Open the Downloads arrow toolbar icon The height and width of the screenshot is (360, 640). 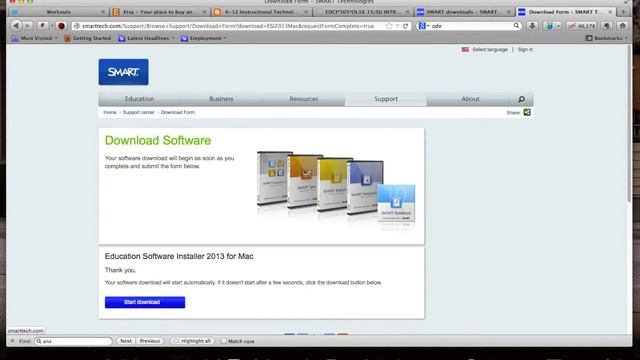(x=532, y=26)
